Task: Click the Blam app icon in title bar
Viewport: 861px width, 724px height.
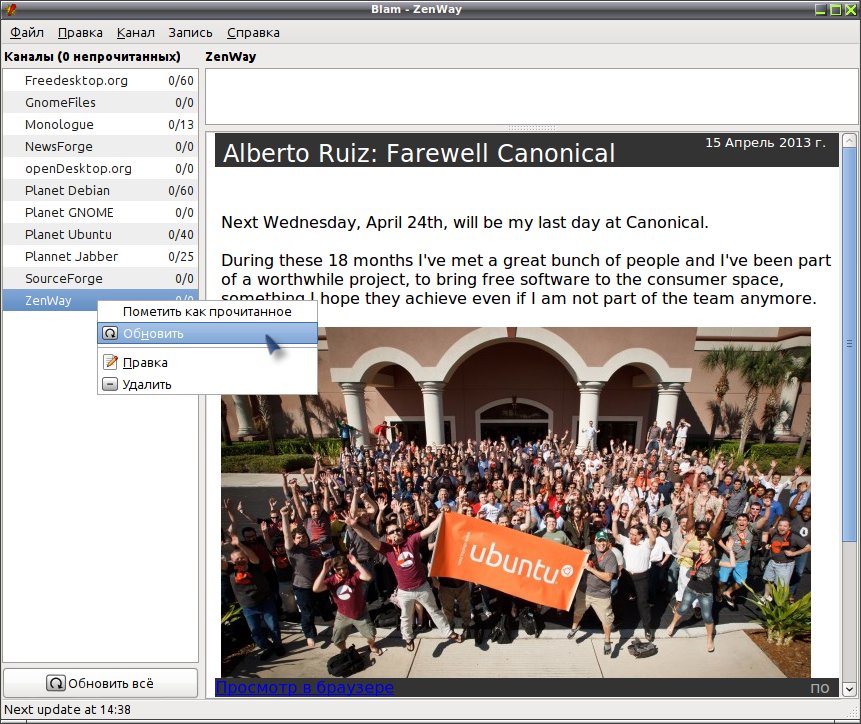Action: [9, 9]
